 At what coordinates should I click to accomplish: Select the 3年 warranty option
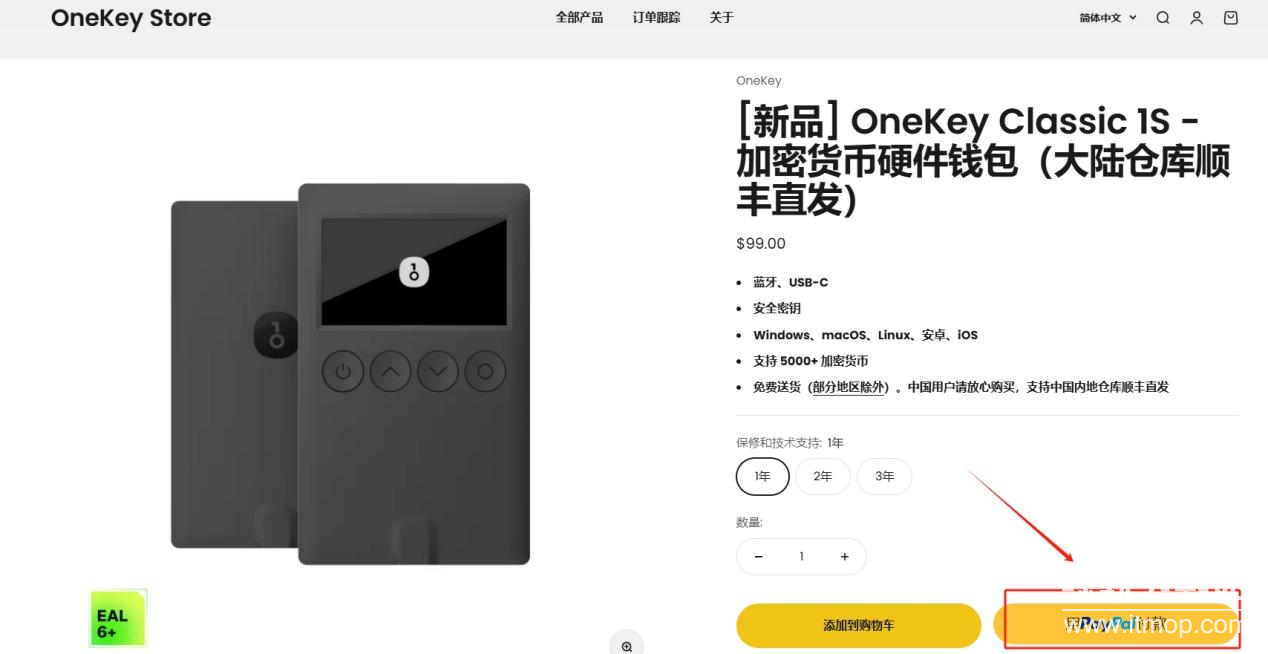(x=884, y=476)
